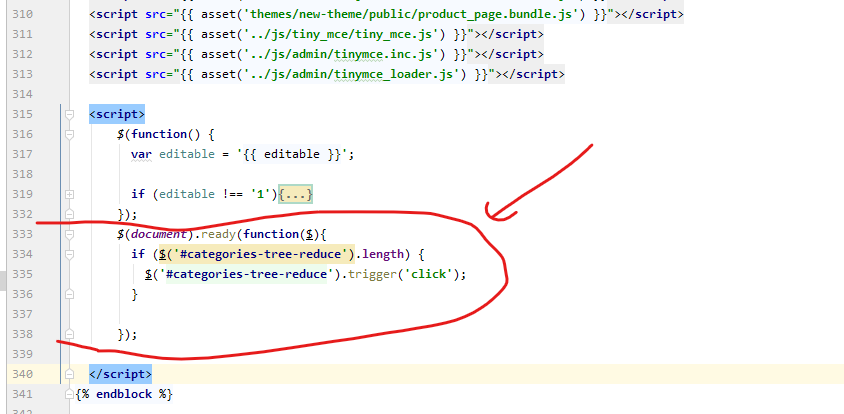This screenshot has width=844, height=414.
Task: Click the fold end marker on line 332
Action: click(69, 214)
